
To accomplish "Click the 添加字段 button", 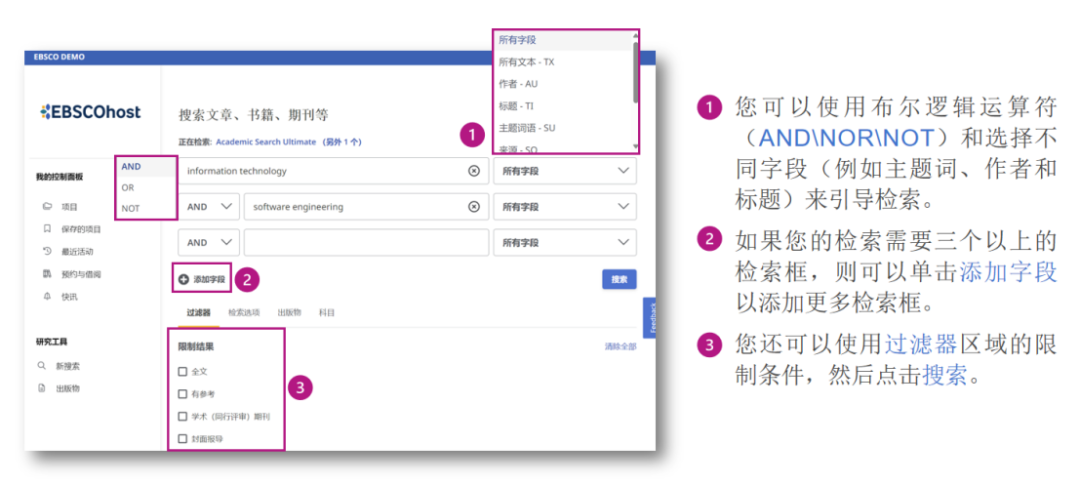I will 202,279.
